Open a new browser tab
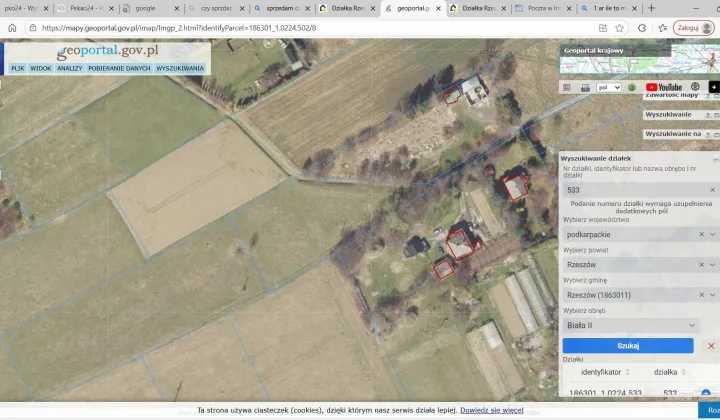720x420 pixels. [x=651, y=8]
